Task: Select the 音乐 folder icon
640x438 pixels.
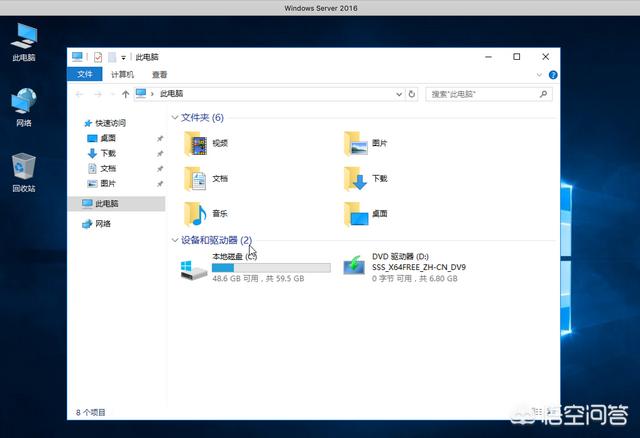Action: 196,214
